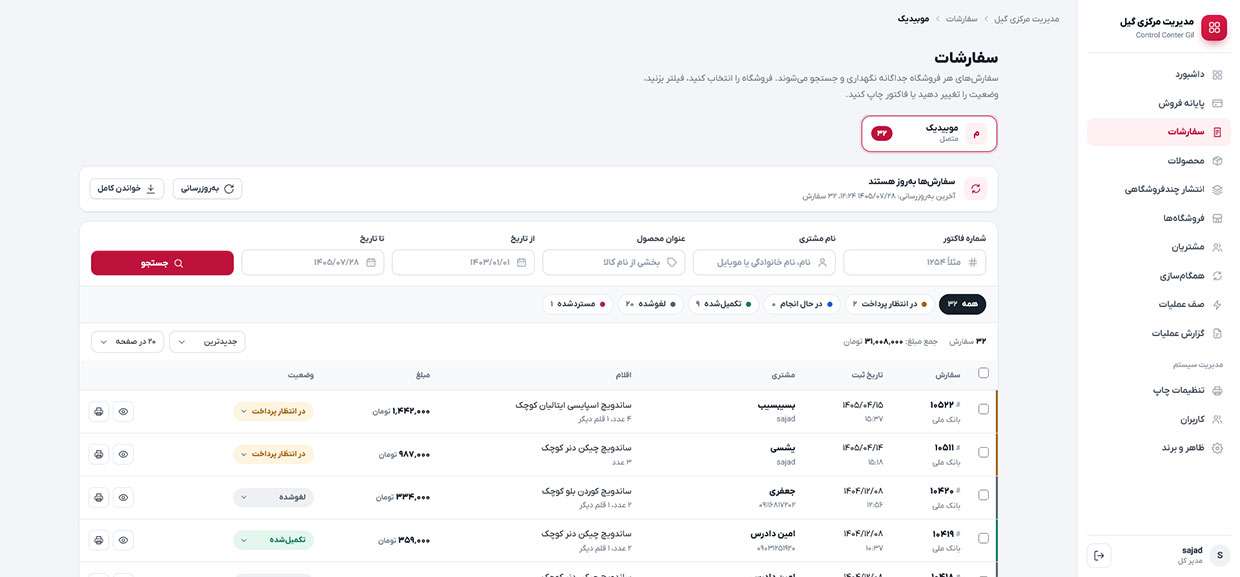The image size is (1240, 577).
Task: Filter by تکمیل‌شده ۹ tab
Action: (x=724, y=304)
